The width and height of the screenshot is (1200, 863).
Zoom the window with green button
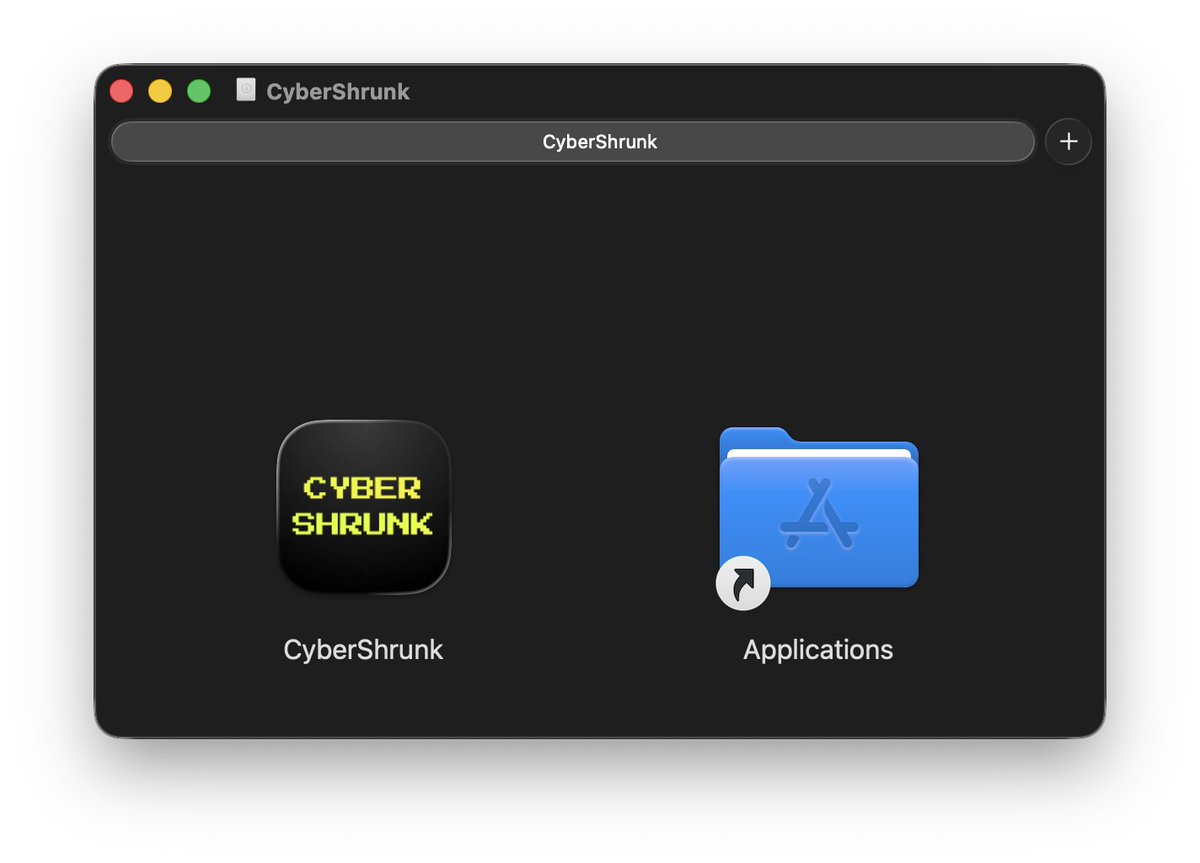click(199, 91)
